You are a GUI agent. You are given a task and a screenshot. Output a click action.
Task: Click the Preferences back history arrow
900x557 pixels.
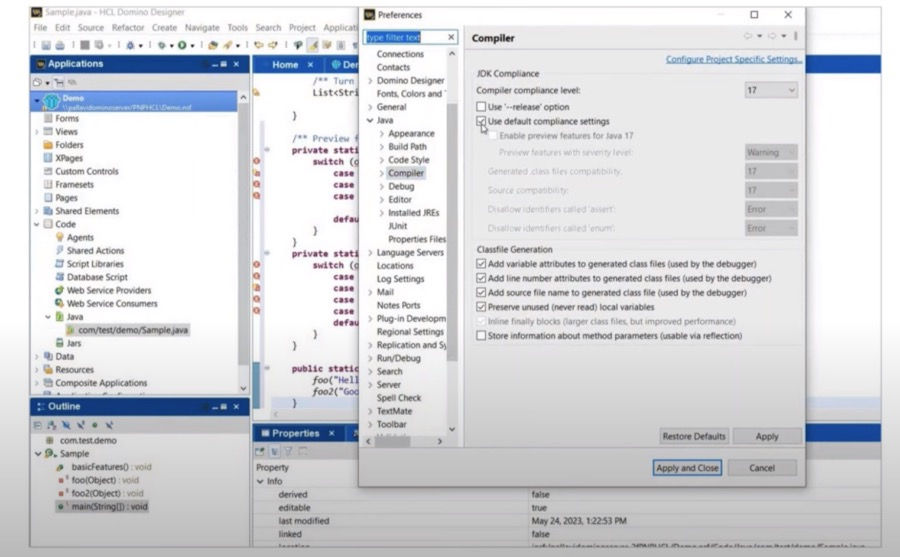[x=748, y=36]
